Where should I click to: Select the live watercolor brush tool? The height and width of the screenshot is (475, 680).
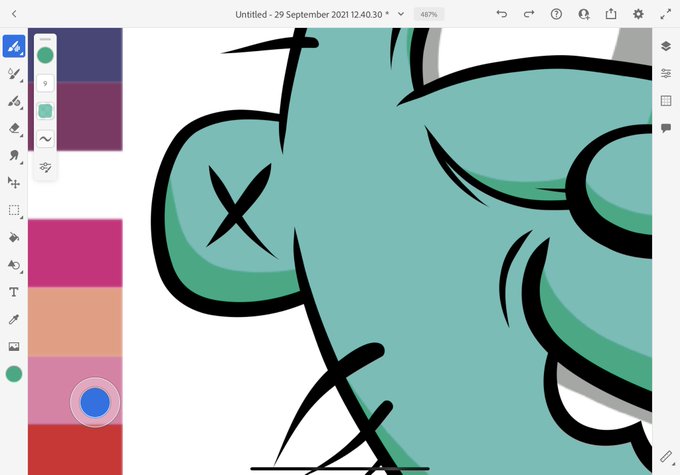(x=14, y=74)
